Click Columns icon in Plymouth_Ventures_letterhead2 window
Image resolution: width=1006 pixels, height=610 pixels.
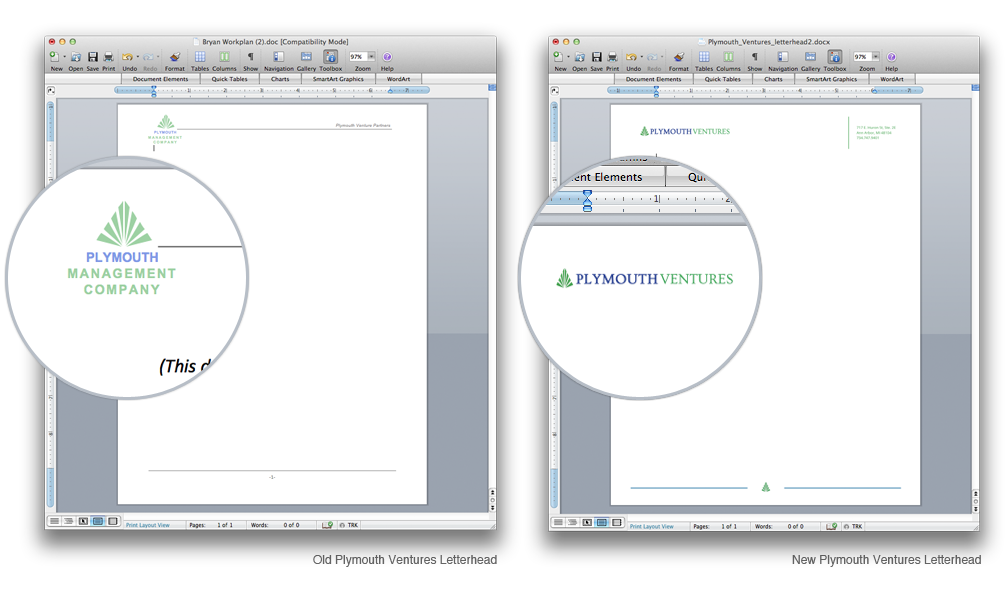(728, 57)
